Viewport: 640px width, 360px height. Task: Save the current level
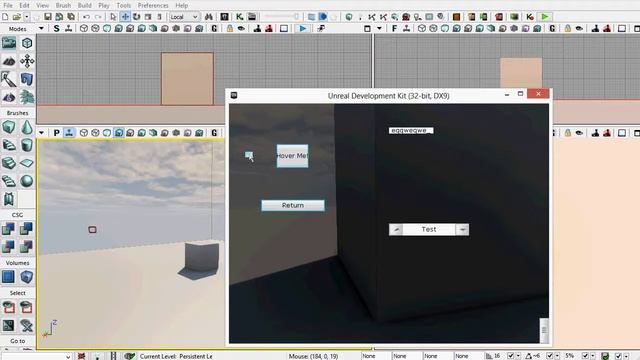(48, 17)
